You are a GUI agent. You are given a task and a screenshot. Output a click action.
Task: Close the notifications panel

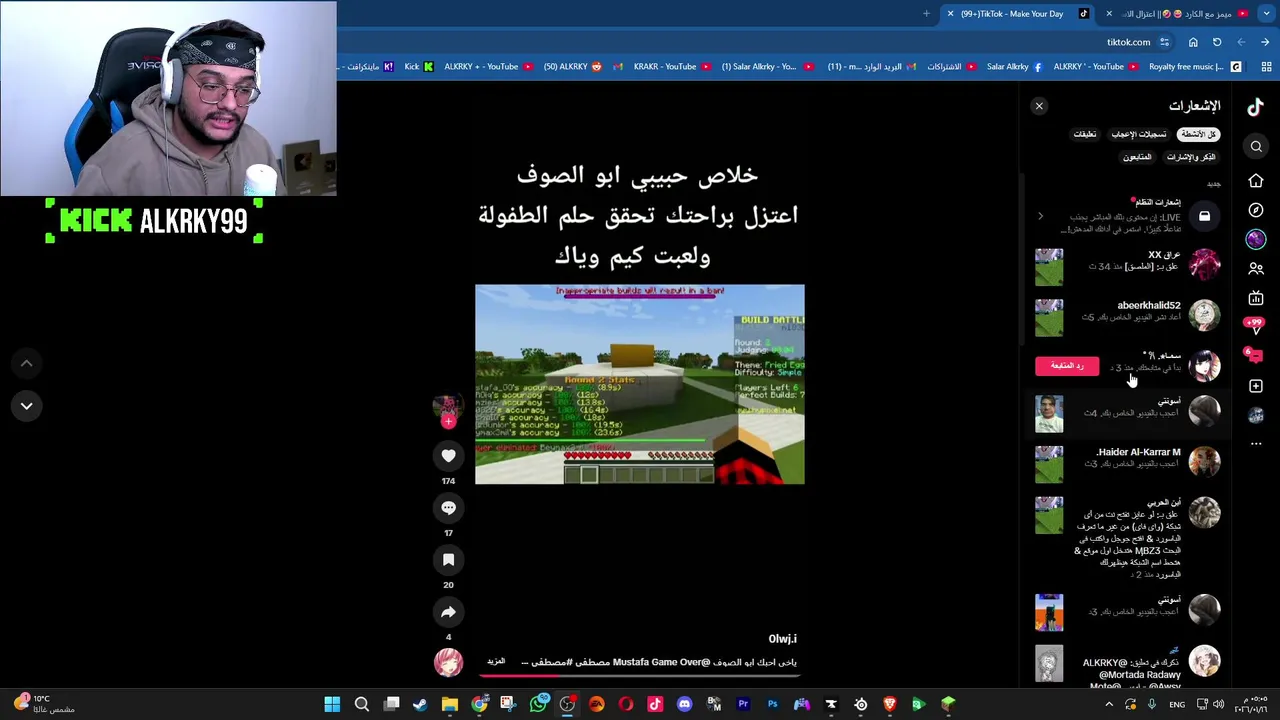pos(1039,106)
